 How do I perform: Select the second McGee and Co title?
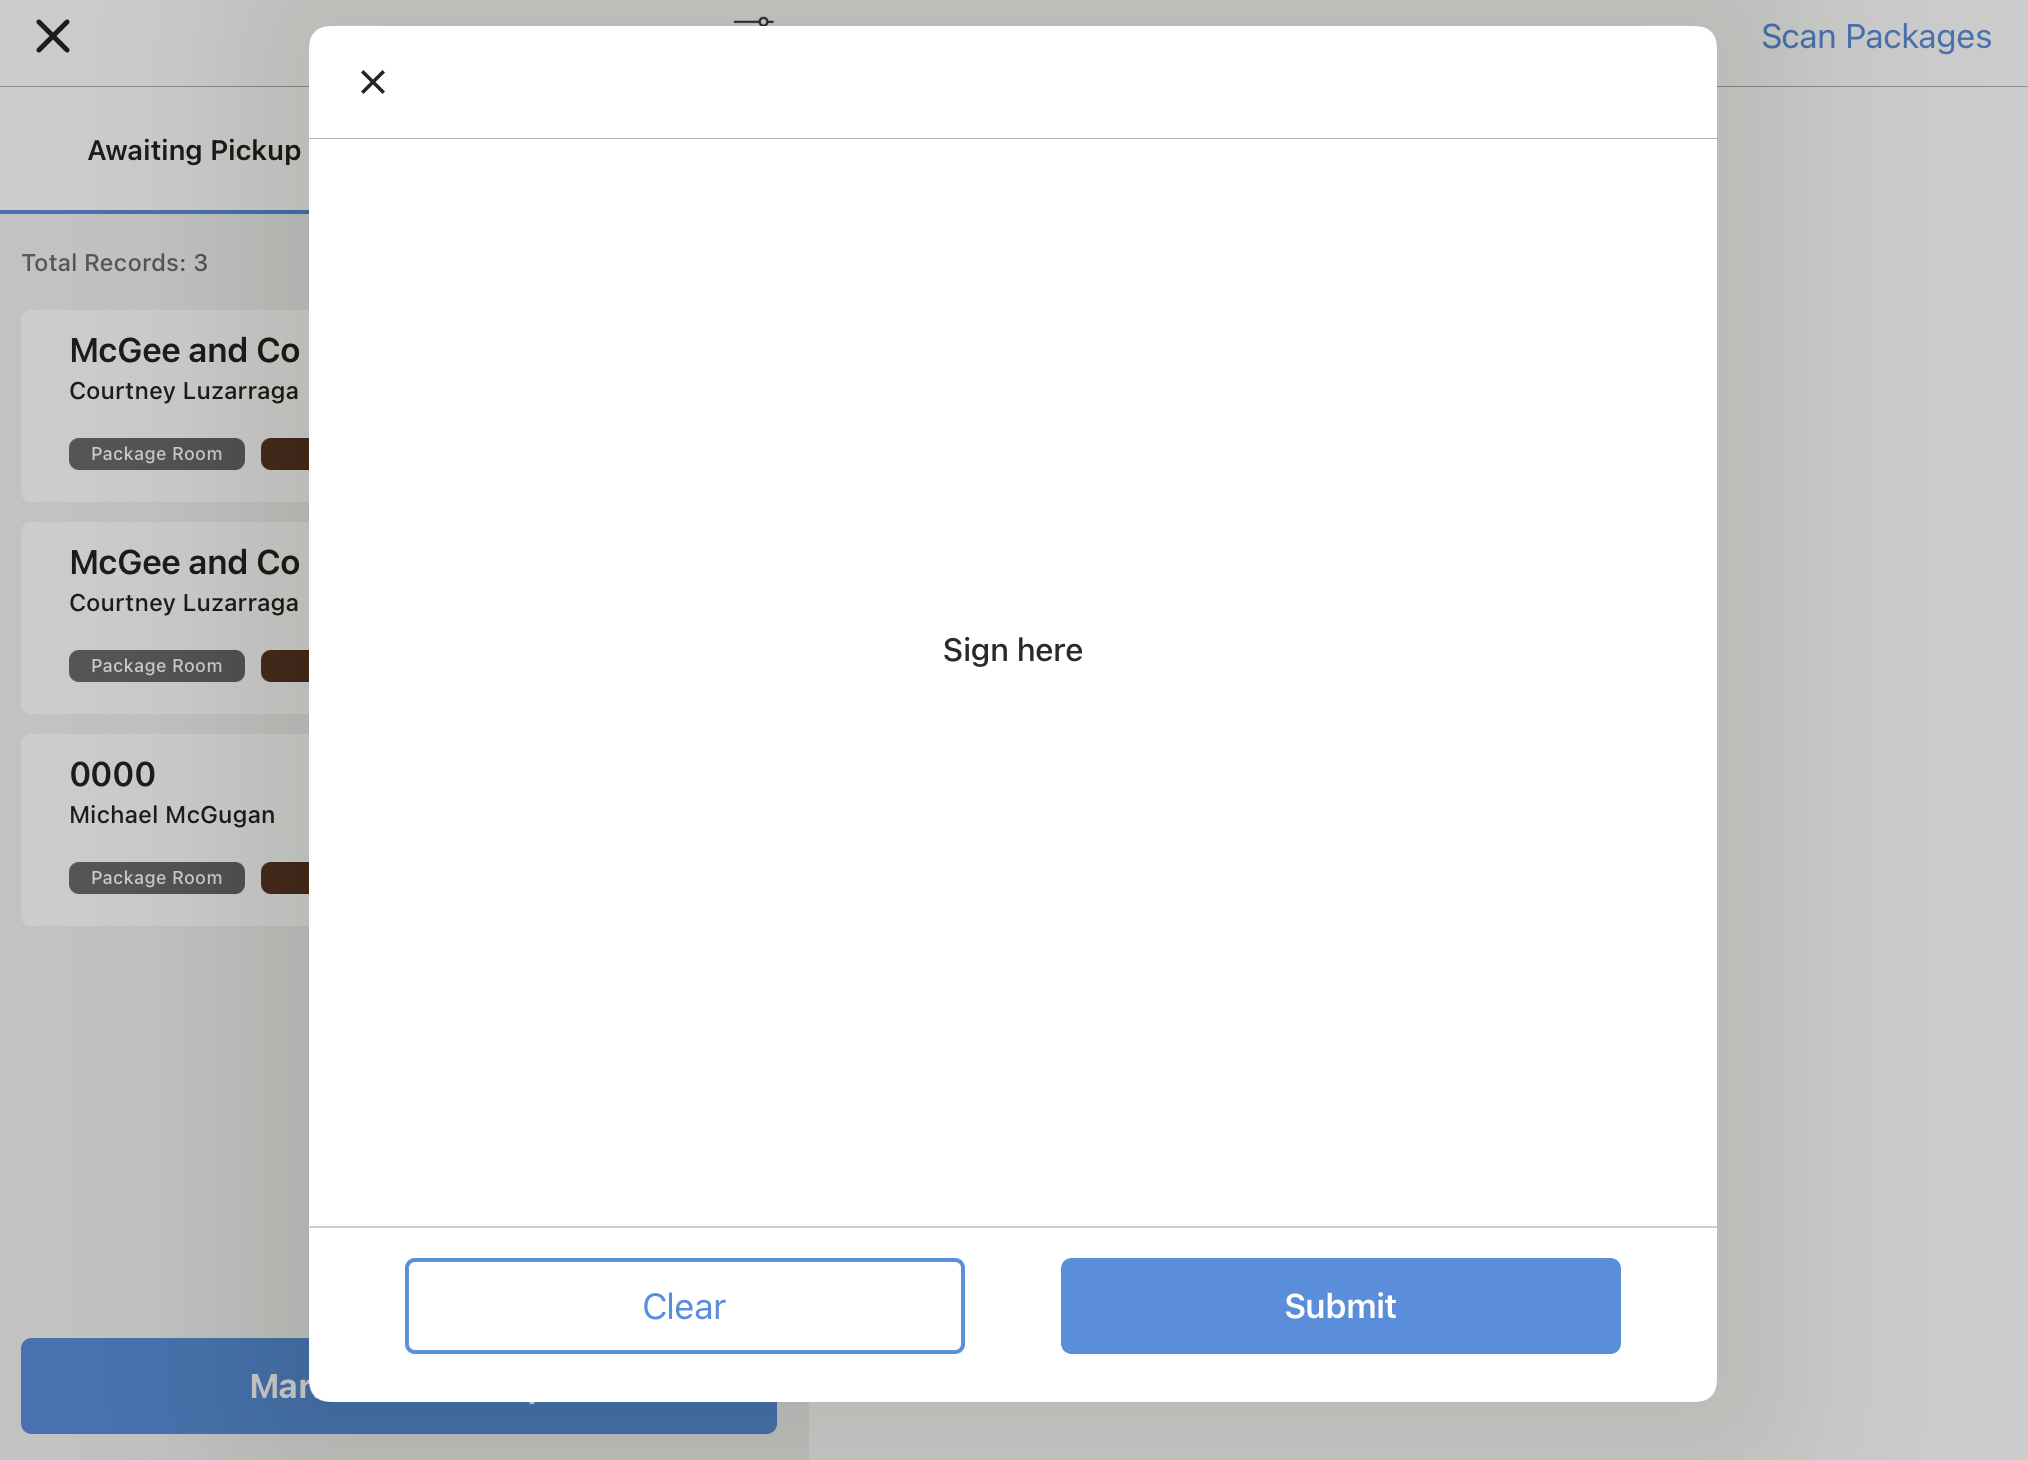(x=185, y=563)
